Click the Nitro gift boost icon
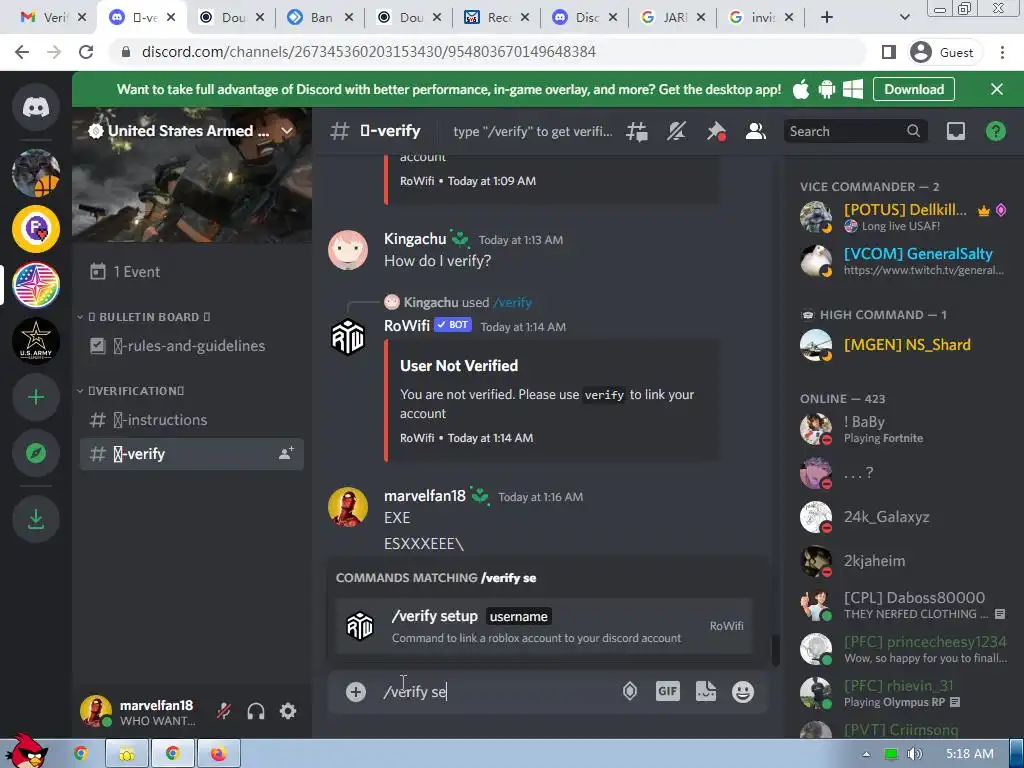 [x=630, y=691]
